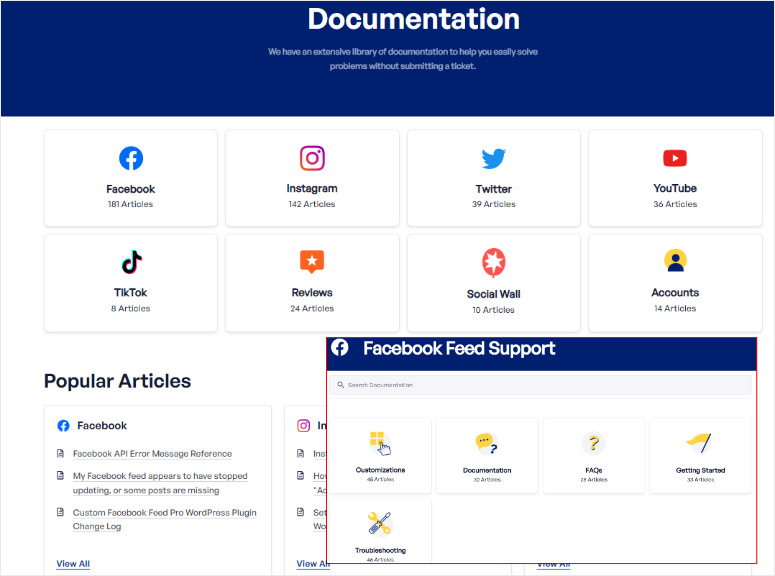
Task: Open the Getting Started flag icon
Action: pyautogui.click(x=699, y=443)
